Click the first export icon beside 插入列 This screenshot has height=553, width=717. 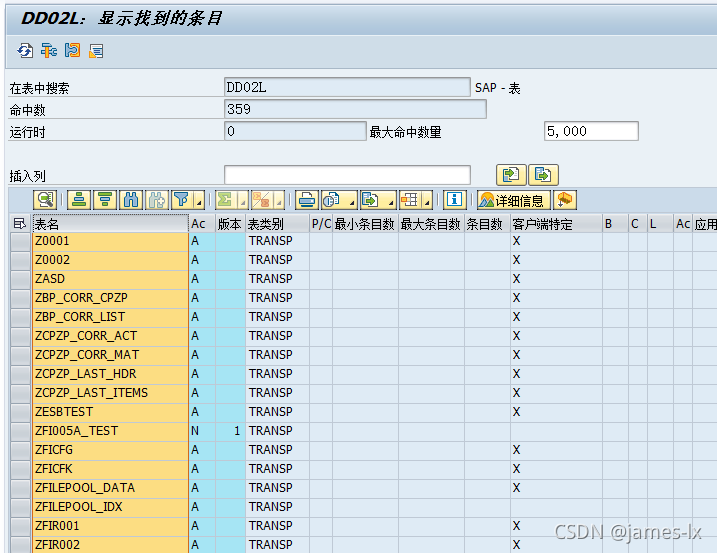tap(511, 175)
